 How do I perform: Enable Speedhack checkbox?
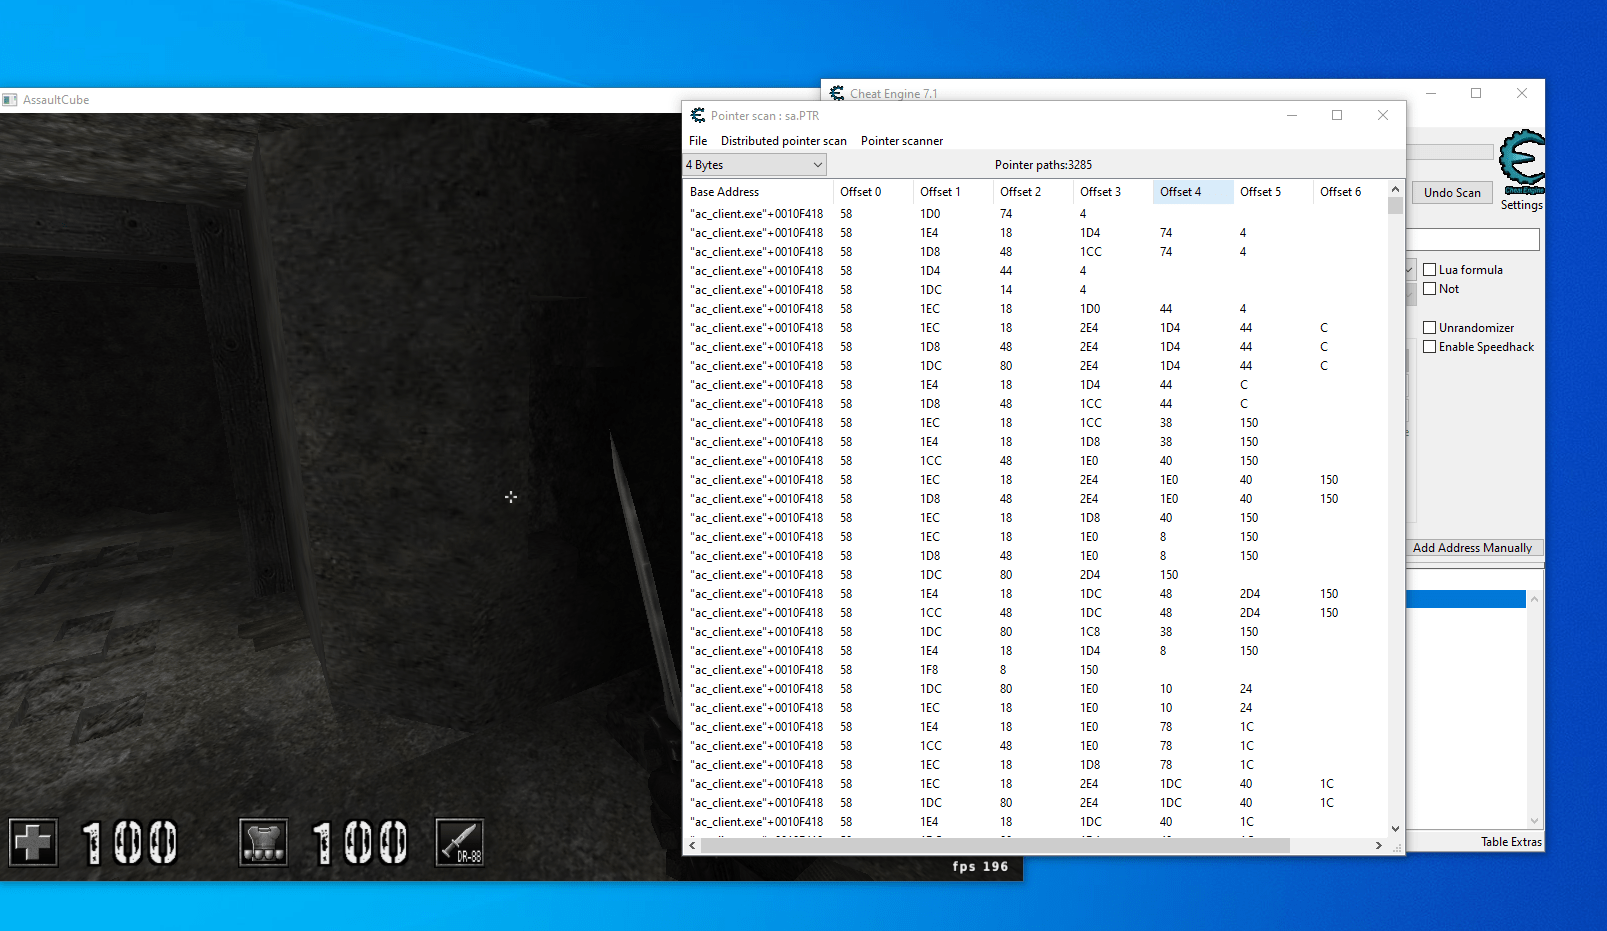pyautogui.click(x=1430, y=347)
